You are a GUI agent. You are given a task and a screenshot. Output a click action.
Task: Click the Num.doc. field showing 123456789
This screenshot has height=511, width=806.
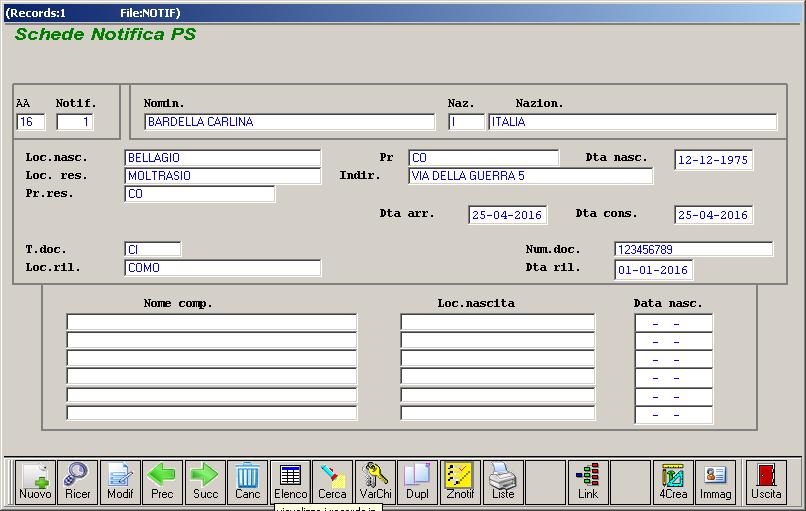point(693,249)
